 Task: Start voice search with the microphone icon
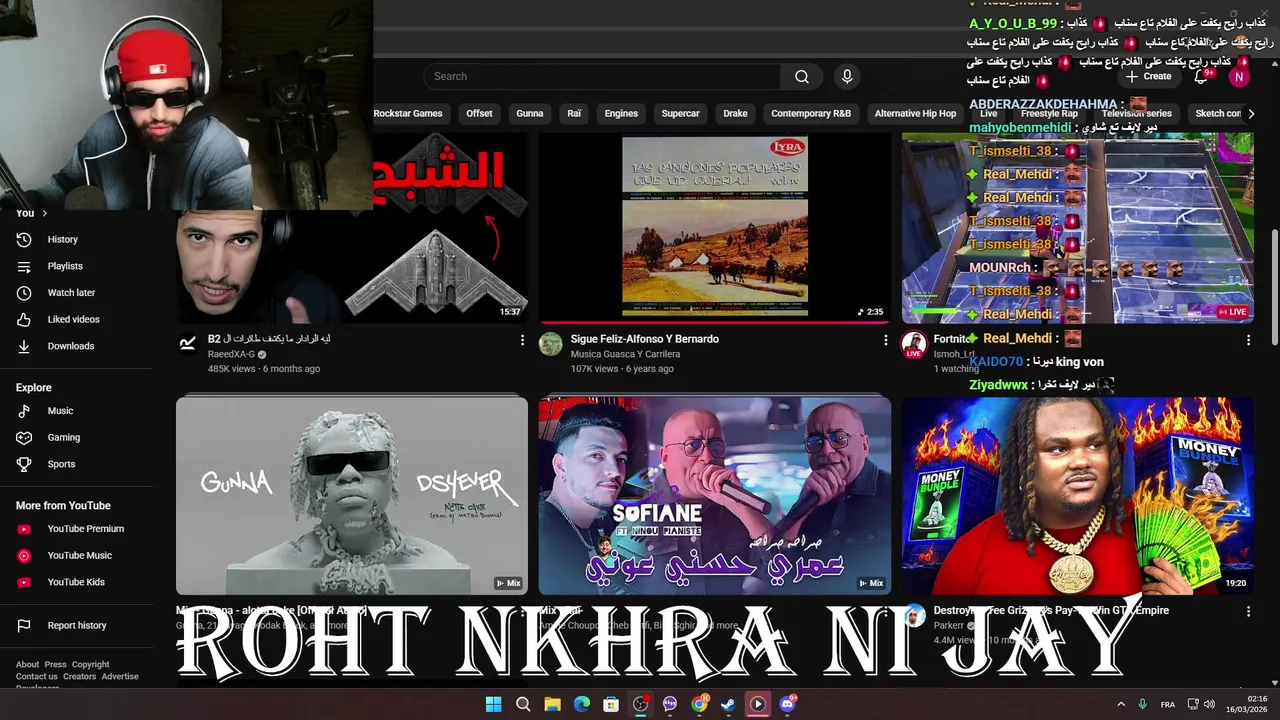coord(847,76)
